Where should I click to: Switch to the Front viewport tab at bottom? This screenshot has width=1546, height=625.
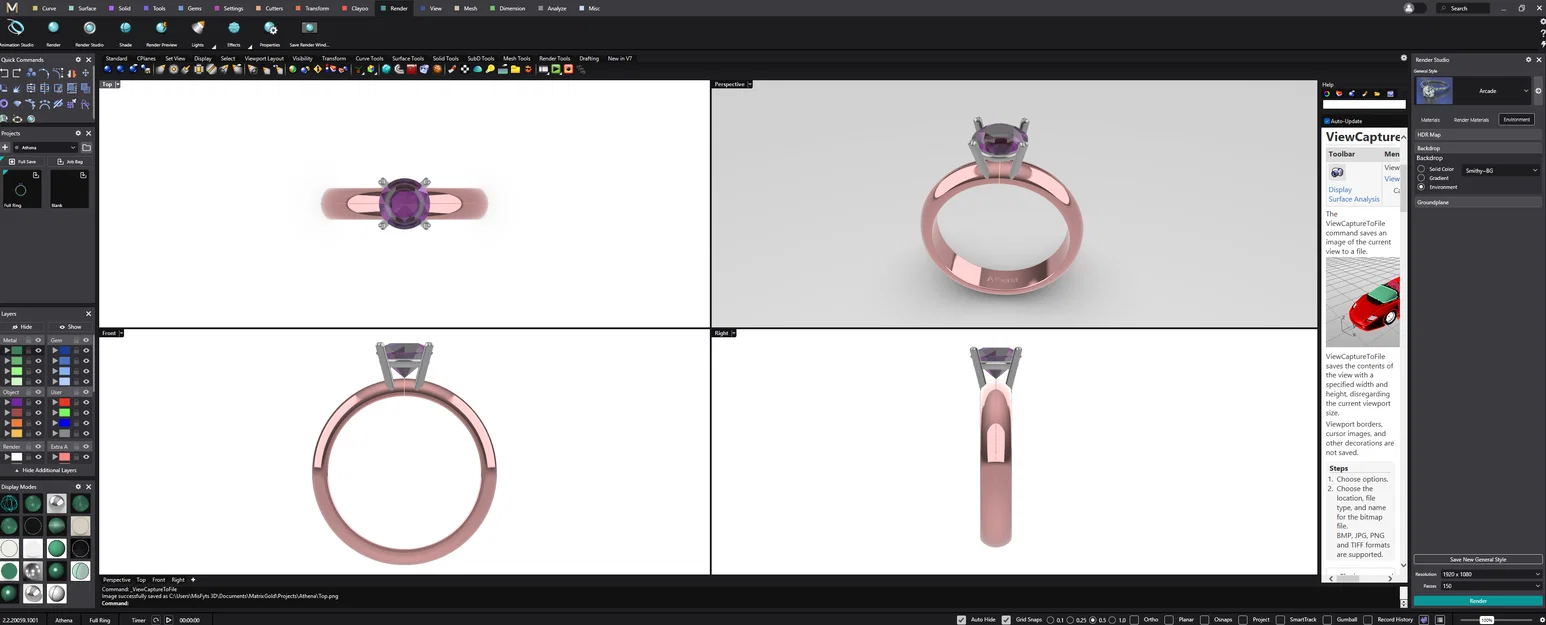pyautogui.click(x=159, y=580)
